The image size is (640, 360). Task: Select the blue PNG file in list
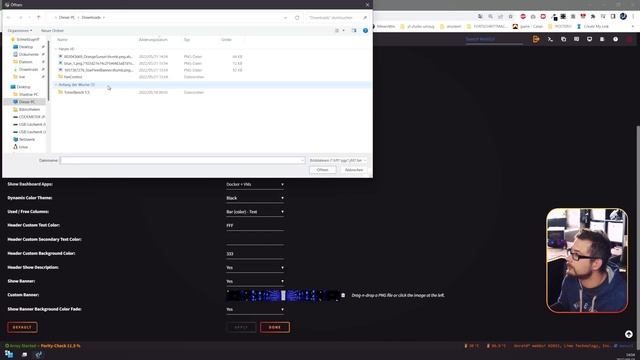point(96,64)
